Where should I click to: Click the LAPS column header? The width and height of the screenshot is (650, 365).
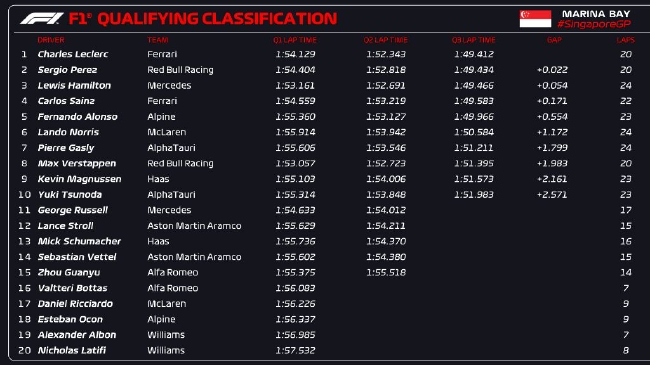point(625,40)
